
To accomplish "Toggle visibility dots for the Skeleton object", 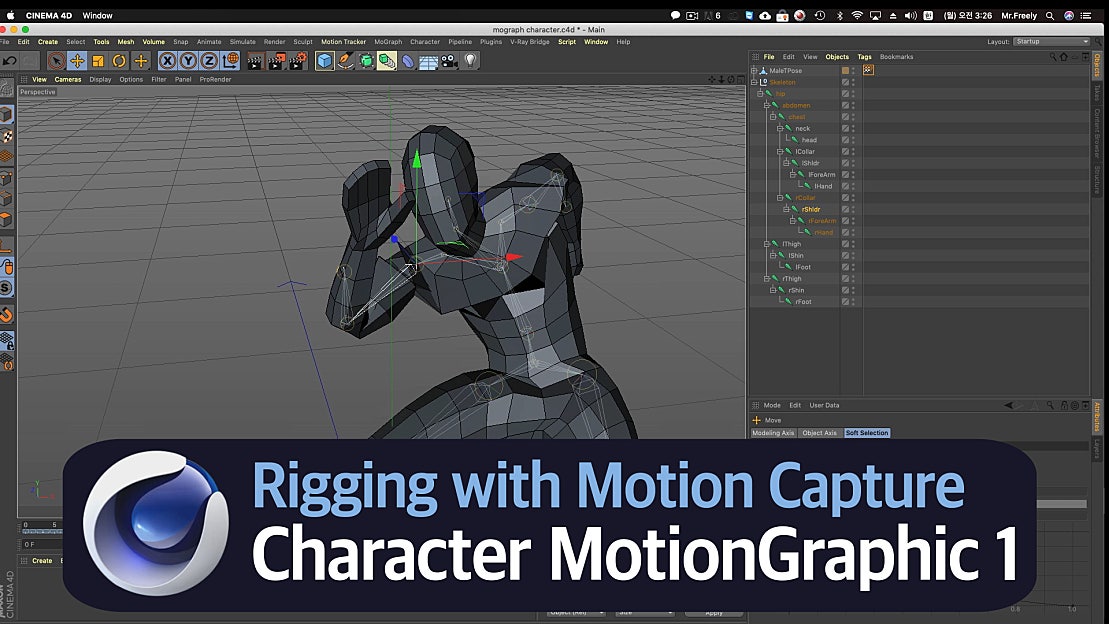I will [x=855, y=80].
